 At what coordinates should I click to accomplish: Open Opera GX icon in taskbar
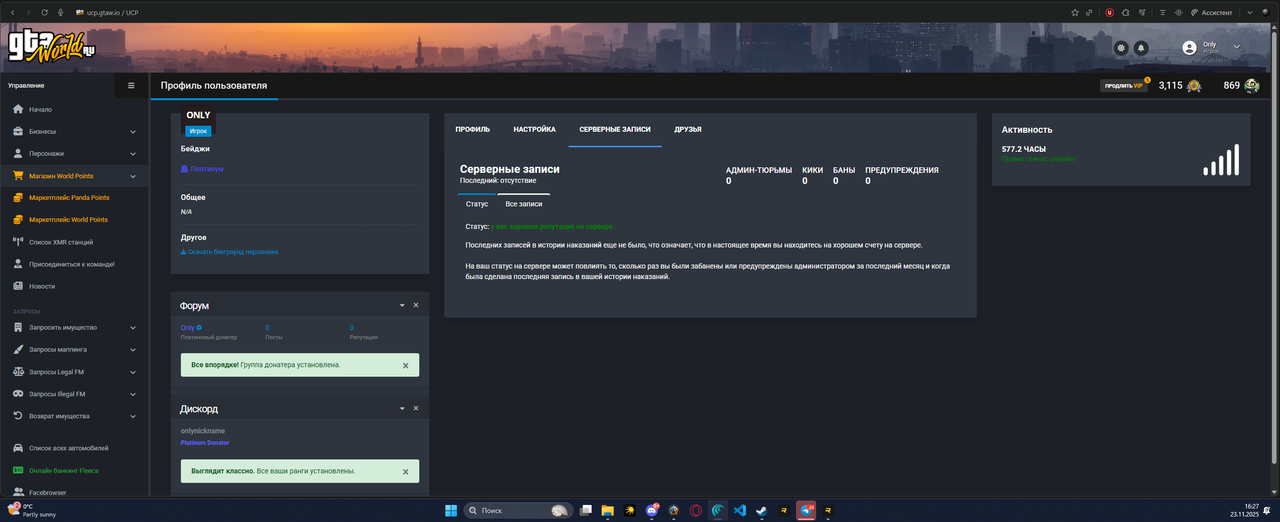click(x=696, y=510)
